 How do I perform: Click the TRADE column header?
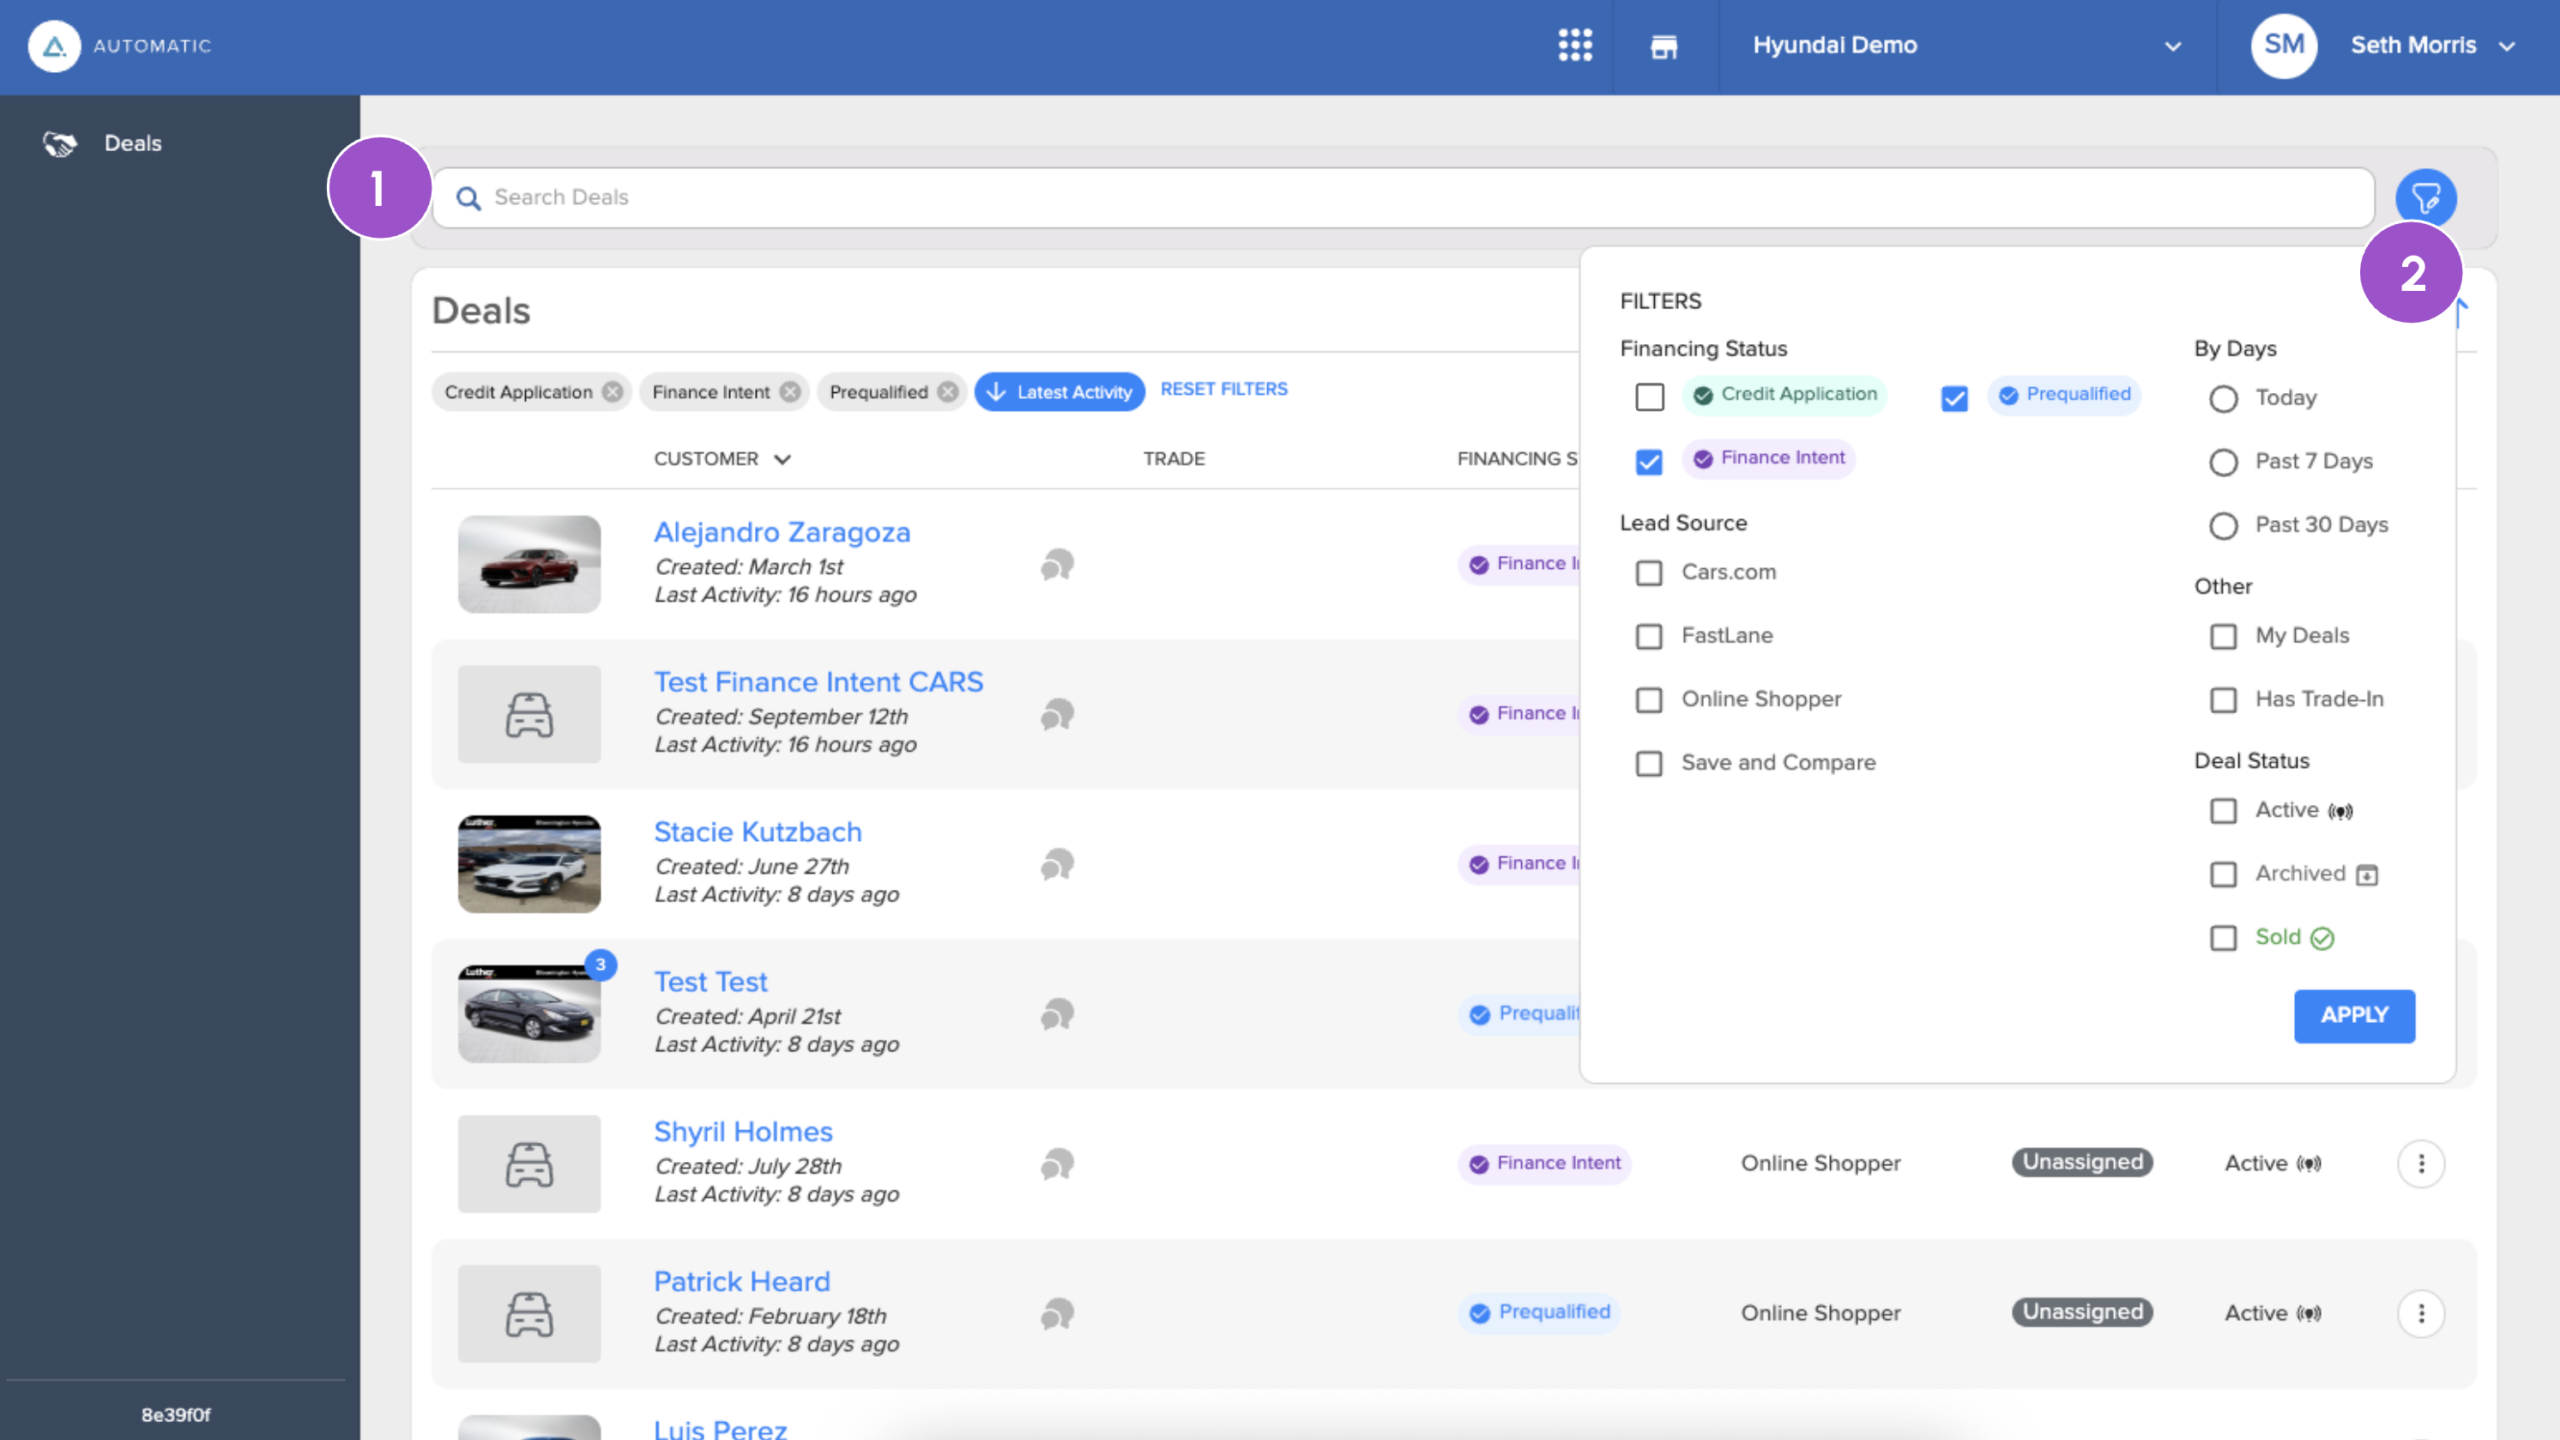click(x=1174, y=459)
